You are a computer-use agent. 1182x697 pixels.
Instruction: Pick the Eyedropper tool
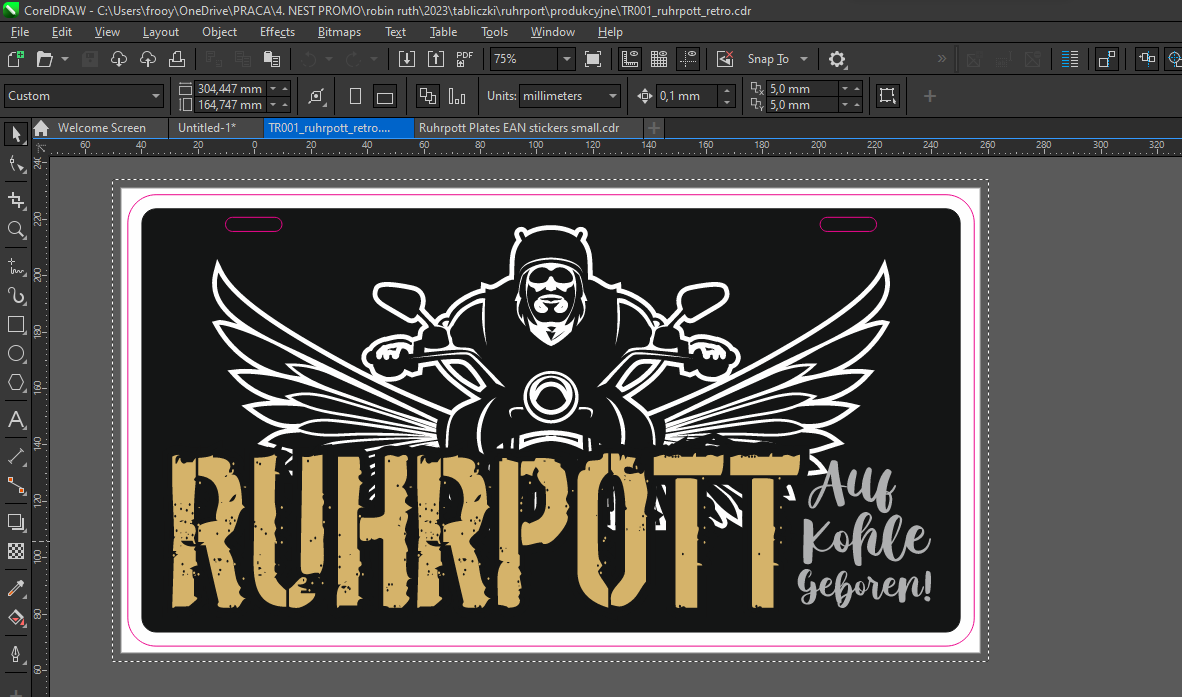(16, 587)
